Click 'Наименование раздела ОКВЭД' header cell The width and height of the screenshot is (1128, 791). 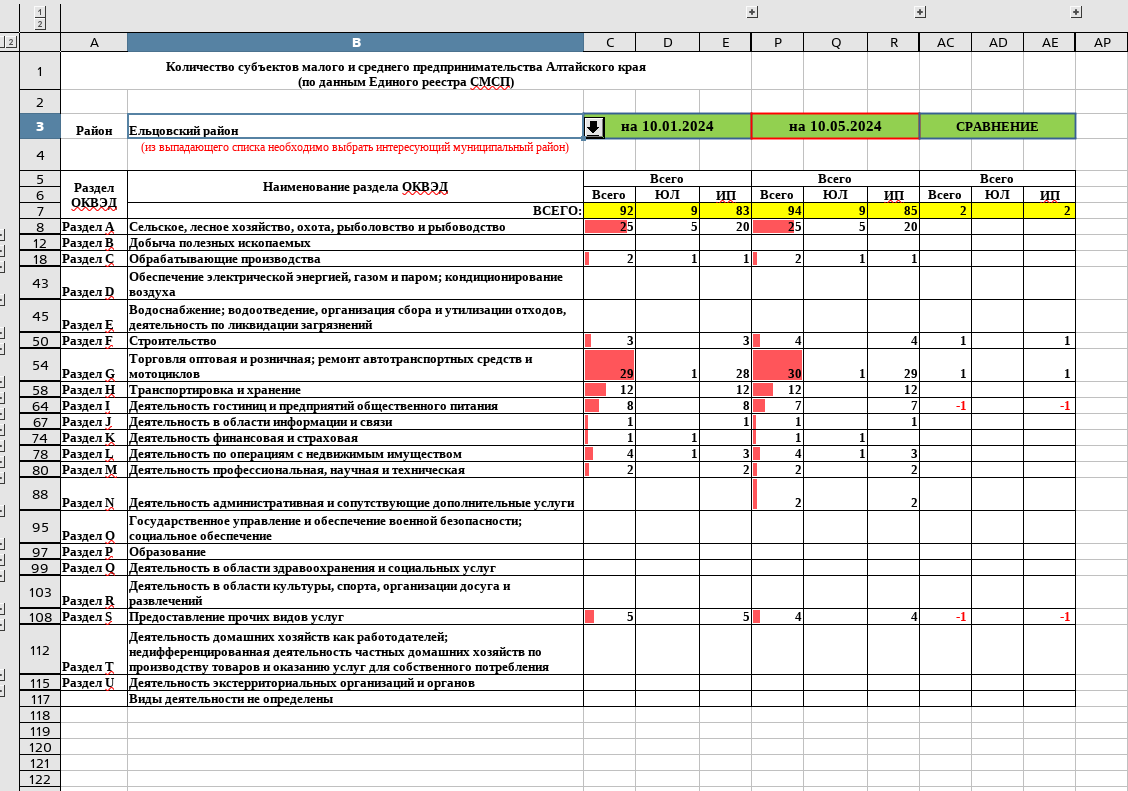click(355, 187)
